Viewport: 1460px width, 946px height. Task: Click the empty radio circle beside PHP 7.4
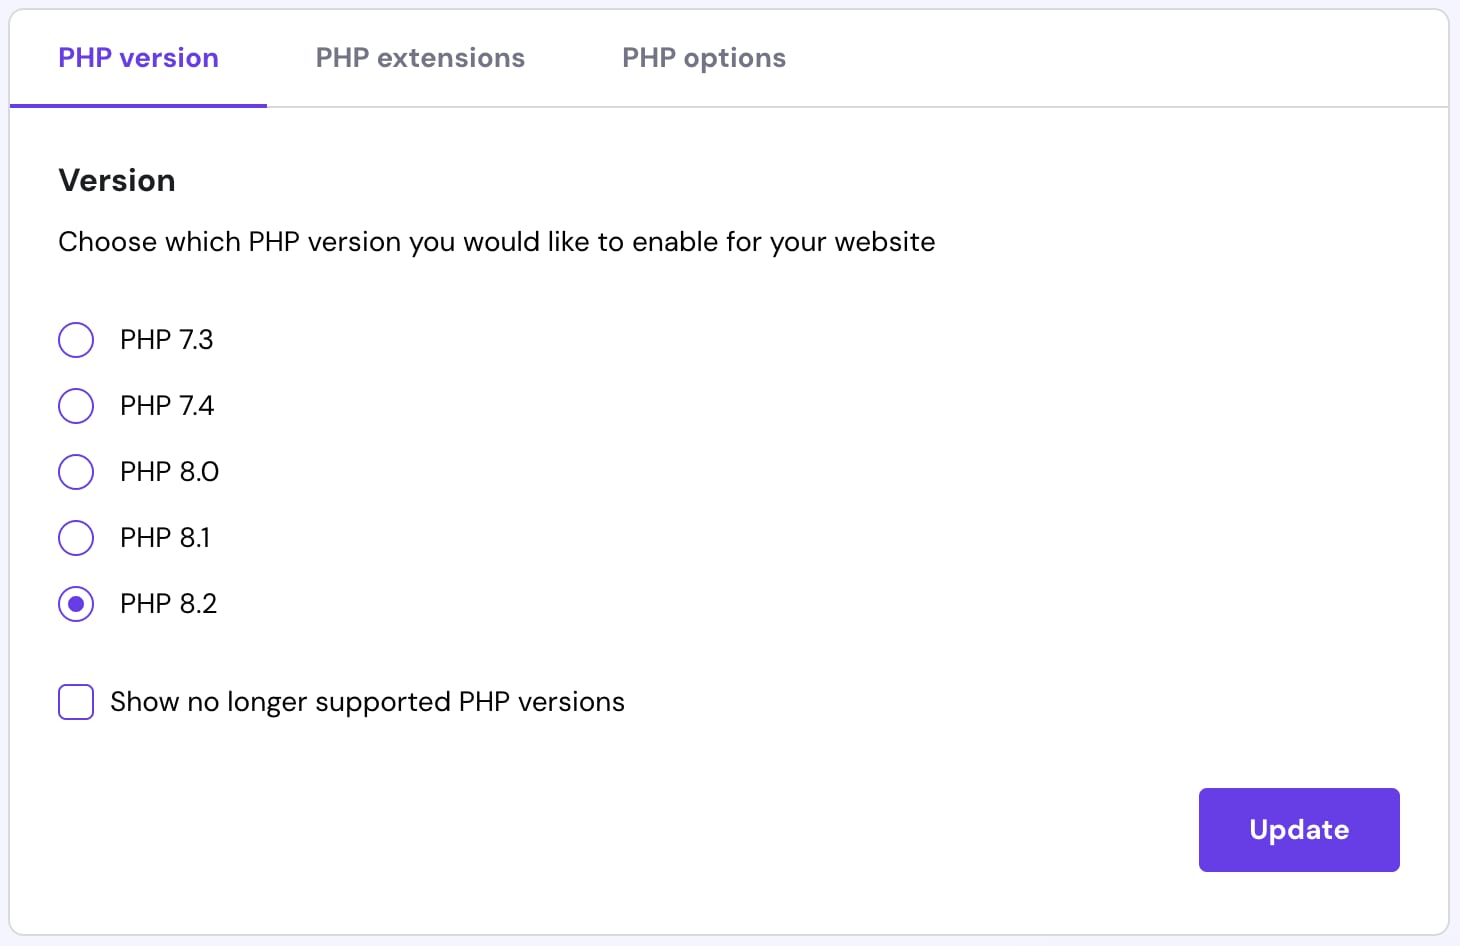[76, 405]
